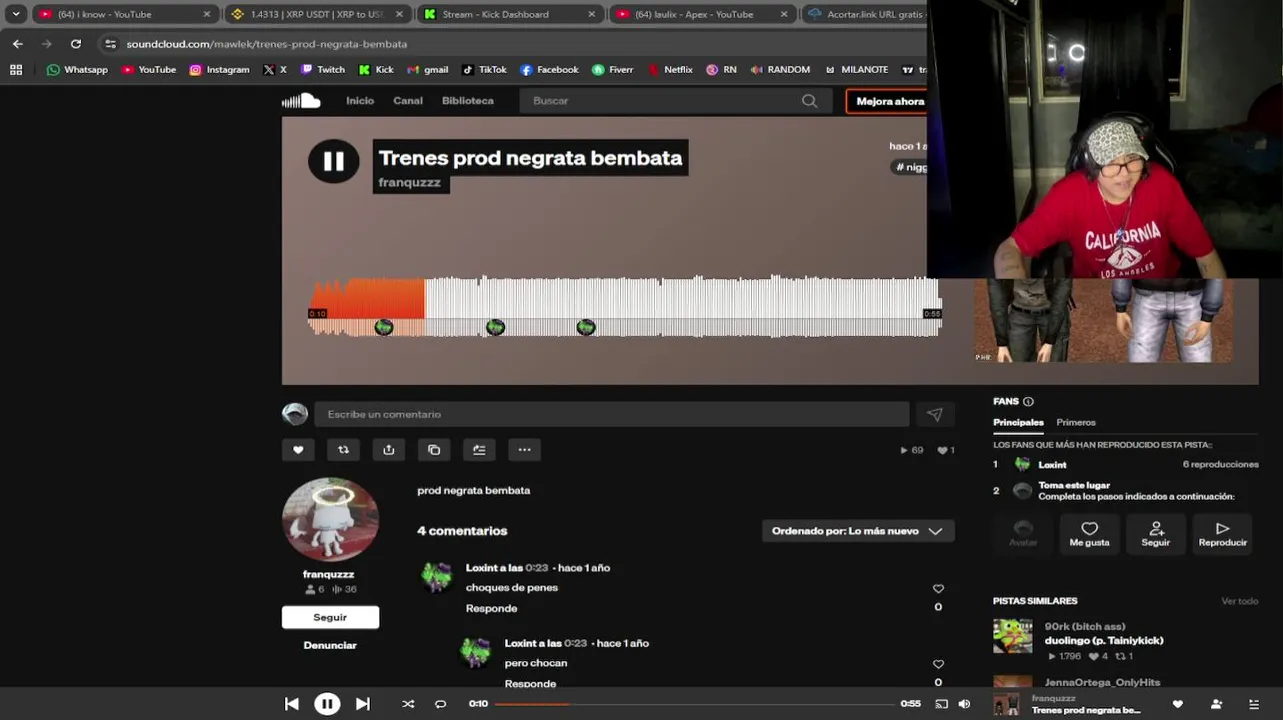Viewport: 1283px width, 720px height.
Task: Follow the artist from player bar icon
Action: [x=1216, y=704]
